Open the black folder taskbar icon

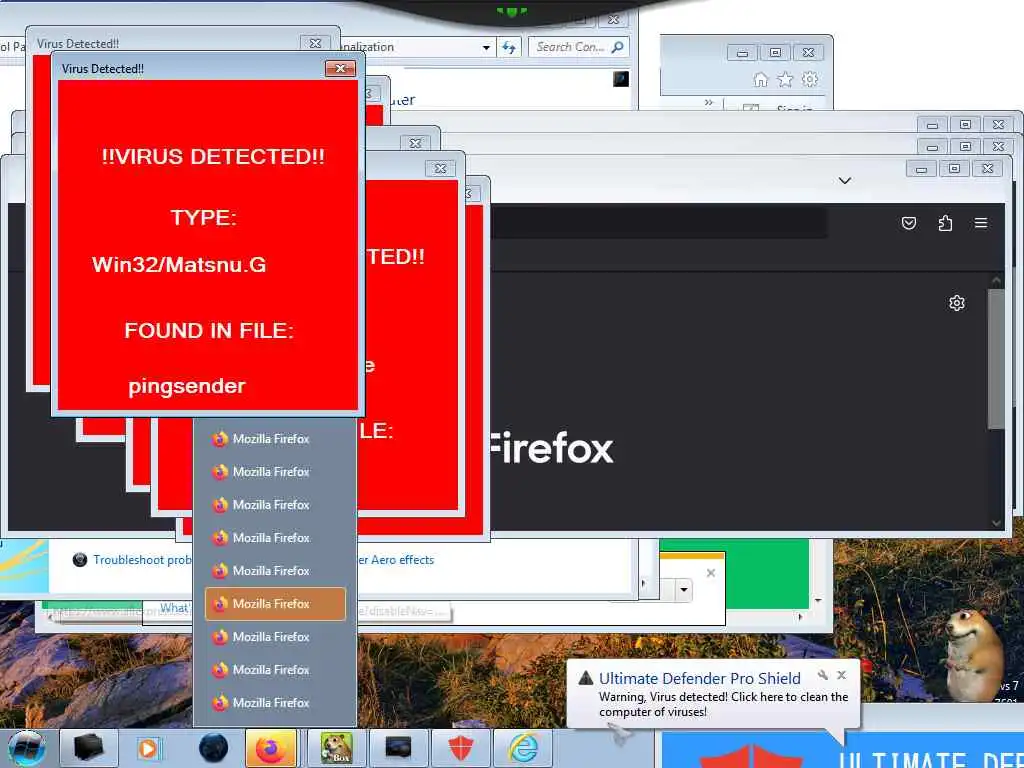pos(88,748)
